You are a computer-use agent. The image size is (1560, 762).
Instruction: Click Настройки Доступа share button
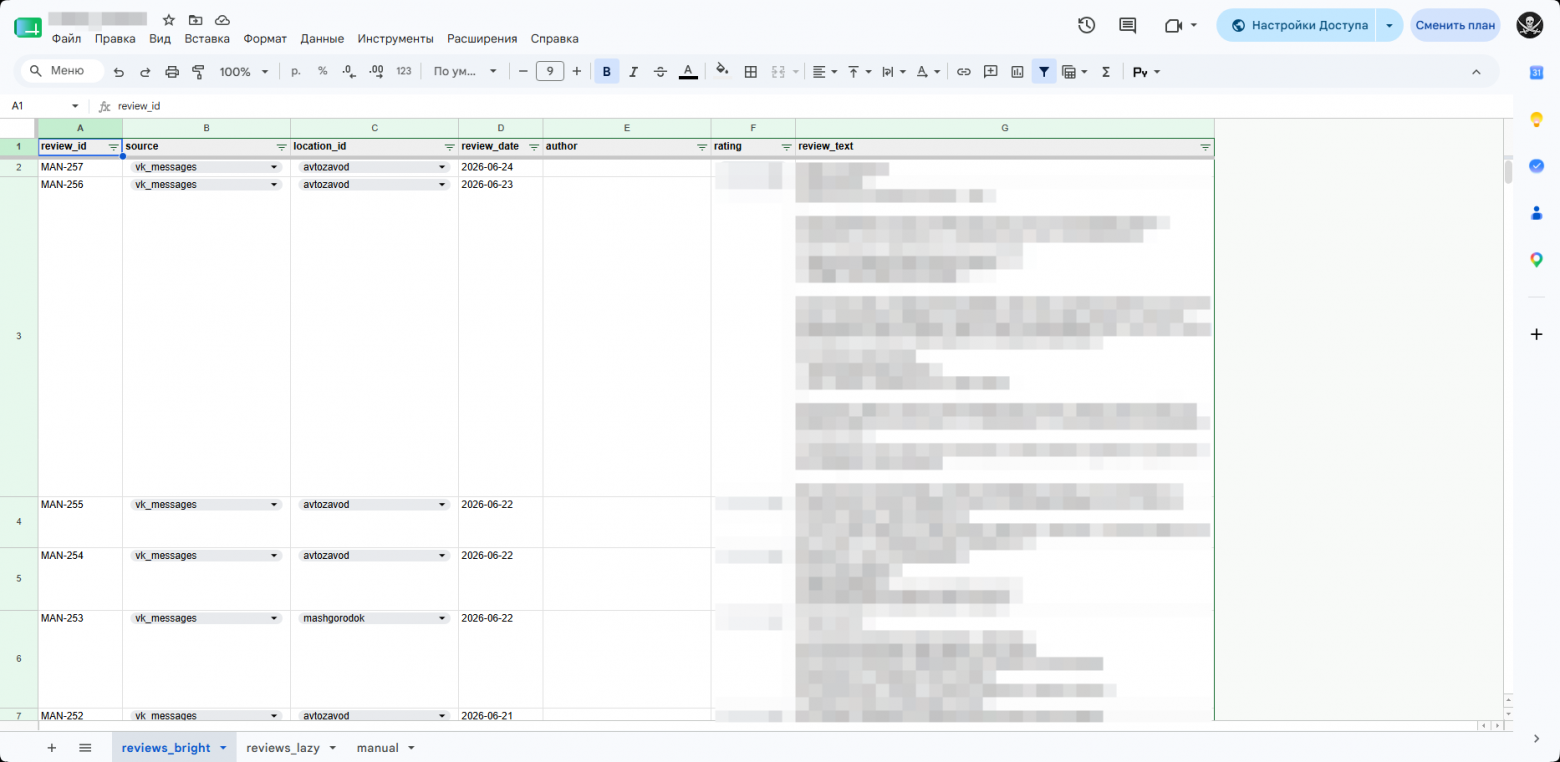pos(1297,25)
